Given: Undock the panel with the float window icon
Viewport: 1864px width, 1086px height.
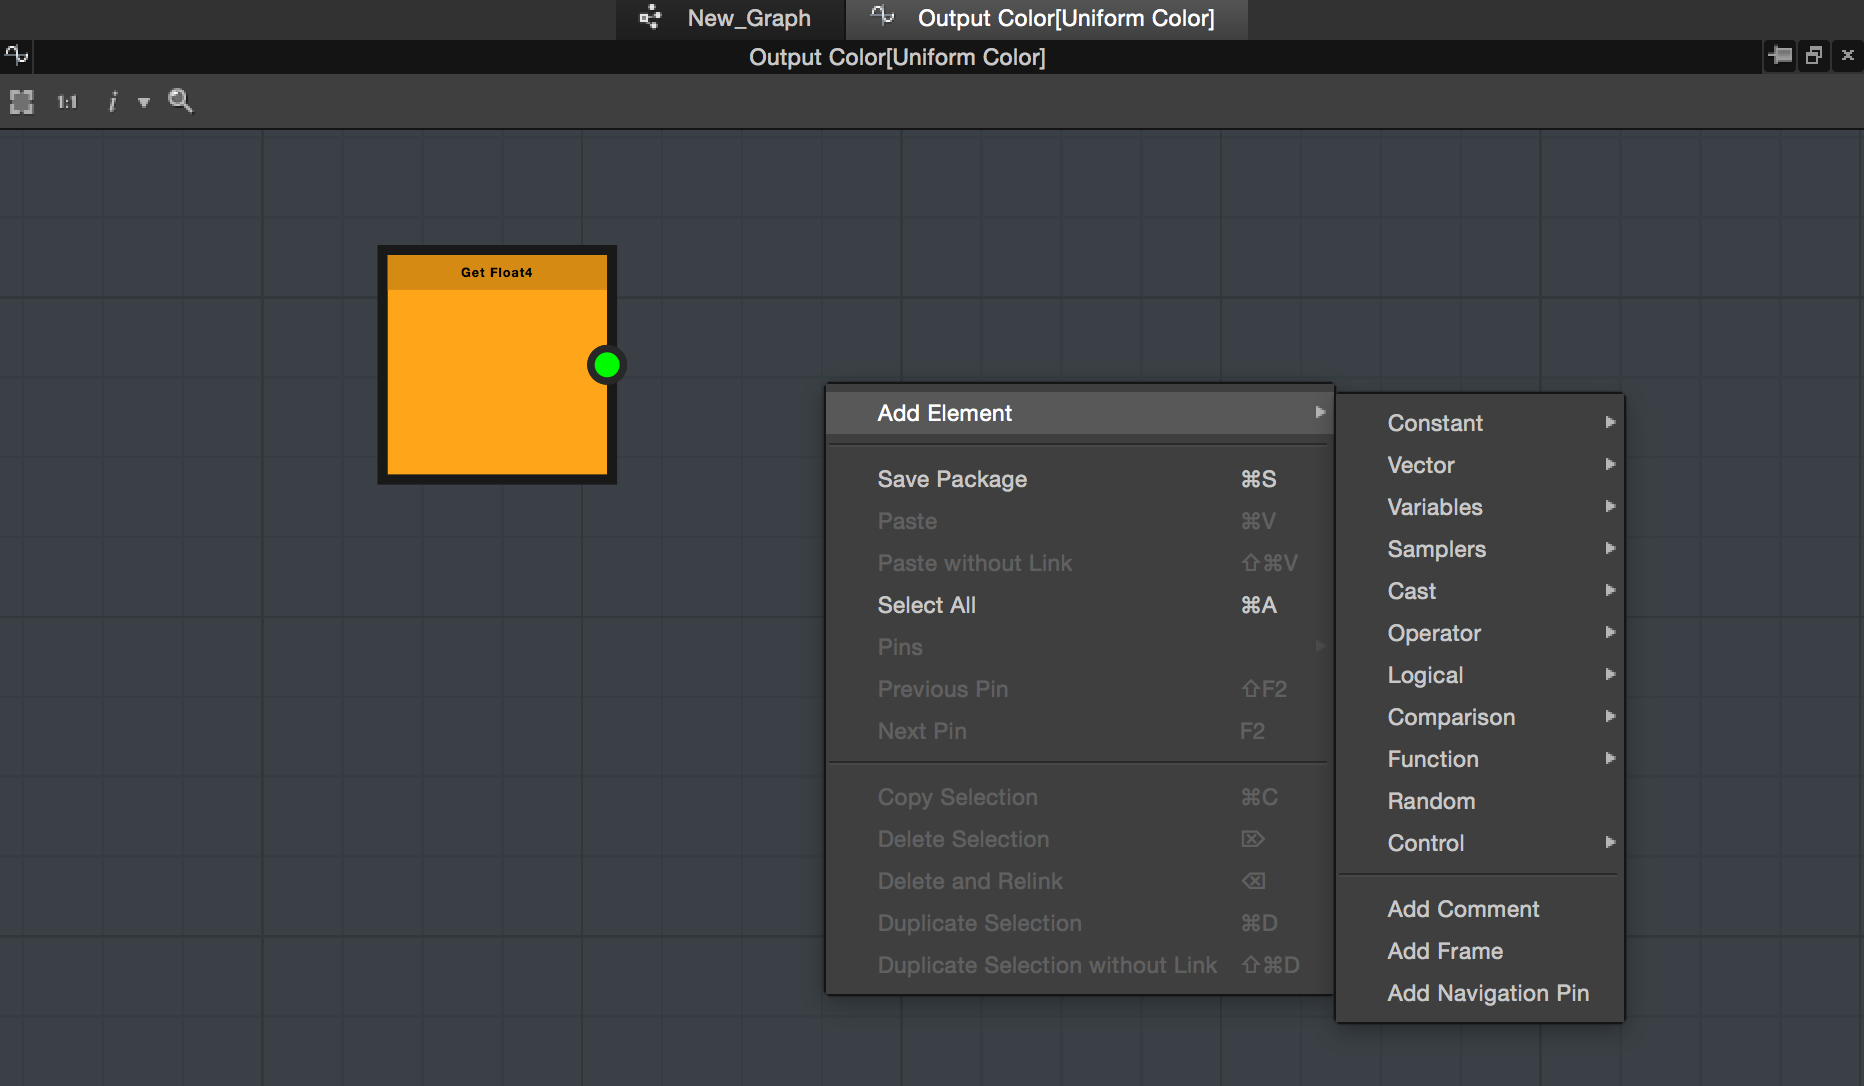Looking at the screenshot, I should coord(1813,55).
